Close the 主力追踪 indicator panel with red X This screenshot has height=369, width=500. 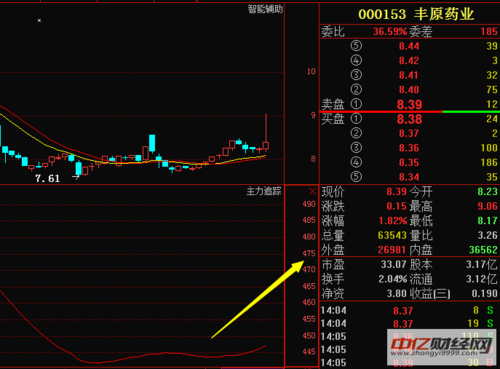312,191
